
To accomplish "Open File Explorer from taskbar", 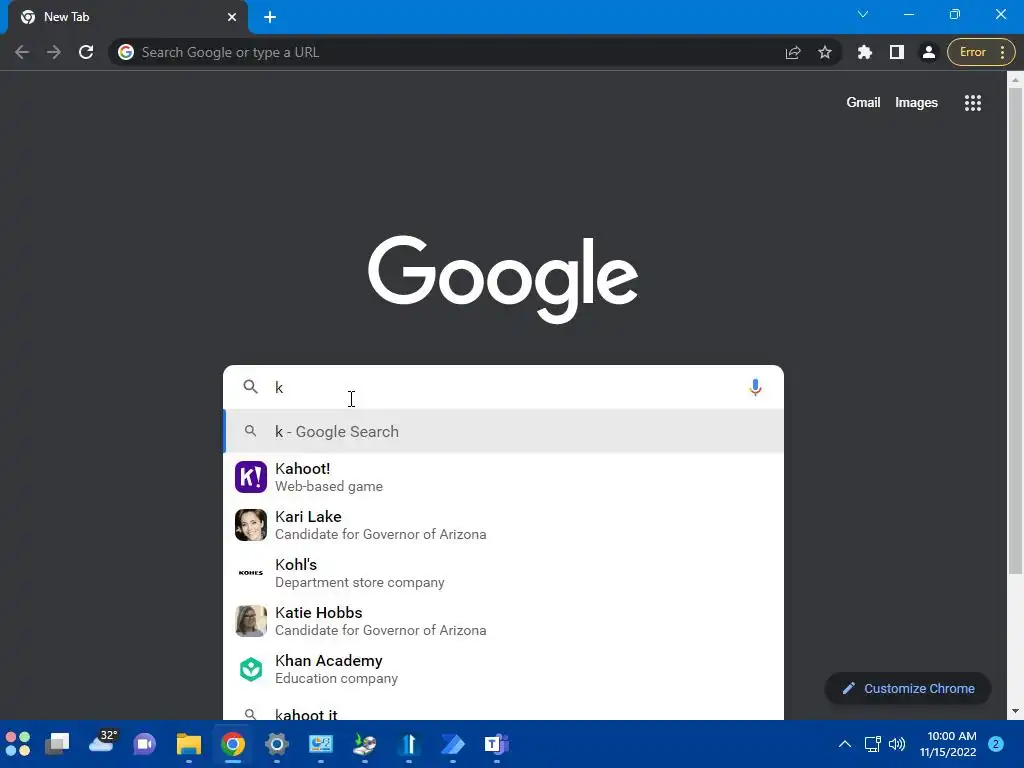I will 189,744.
